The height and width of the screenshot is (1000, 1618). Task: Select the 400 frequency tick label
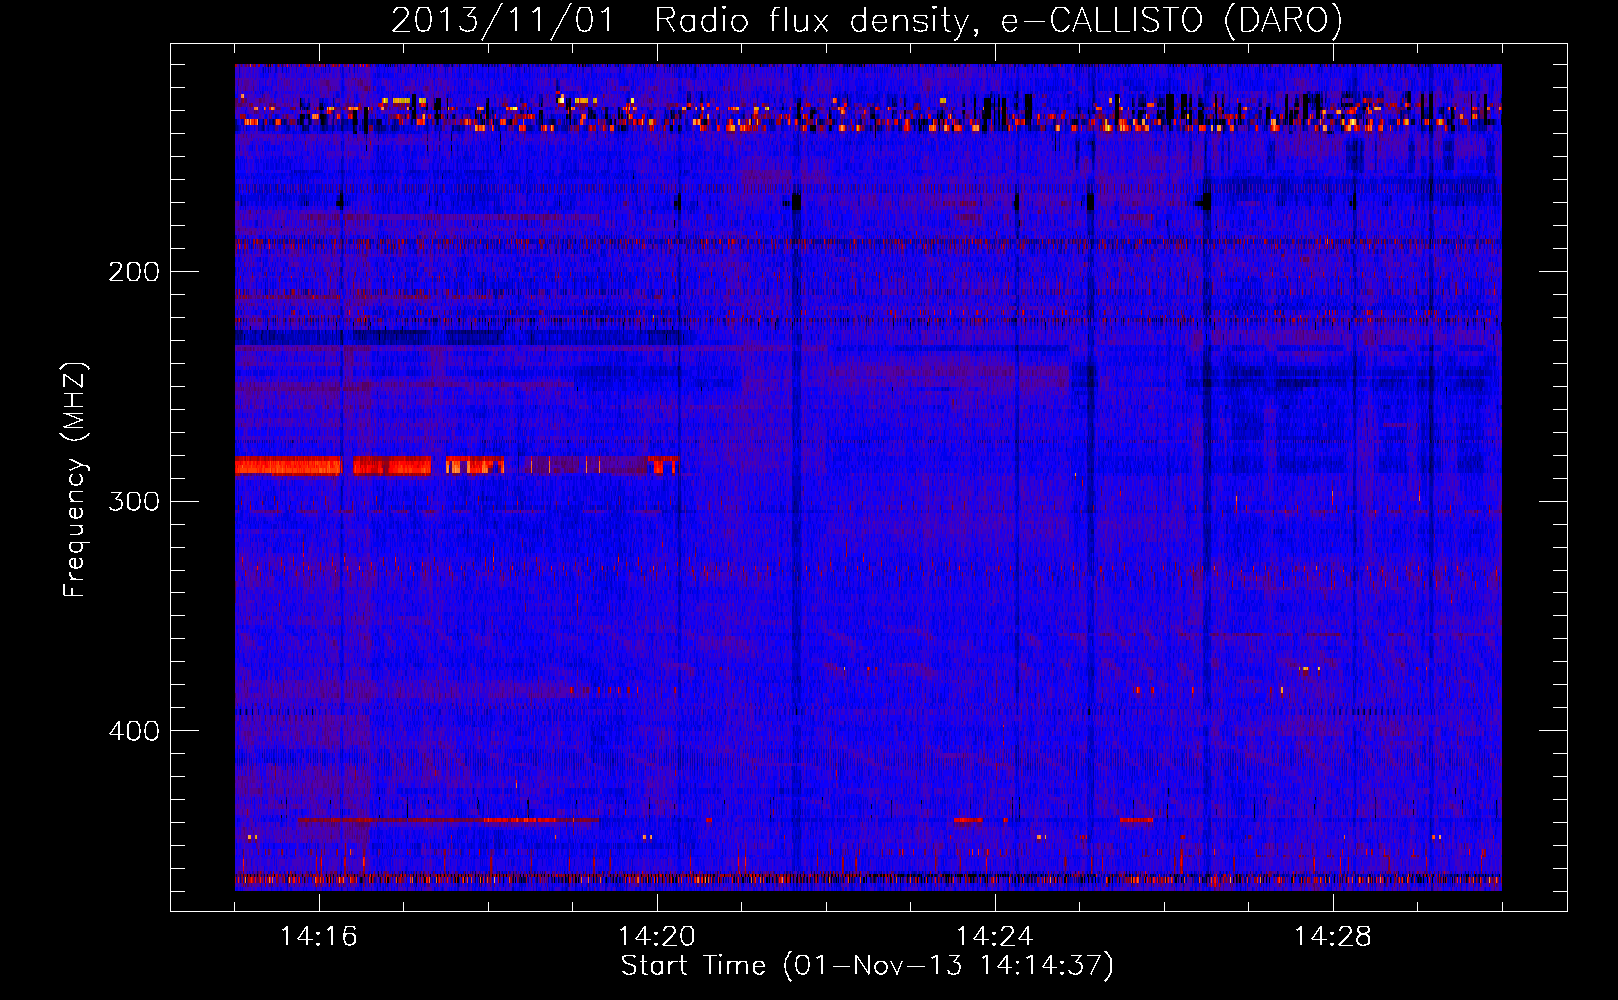134,731
